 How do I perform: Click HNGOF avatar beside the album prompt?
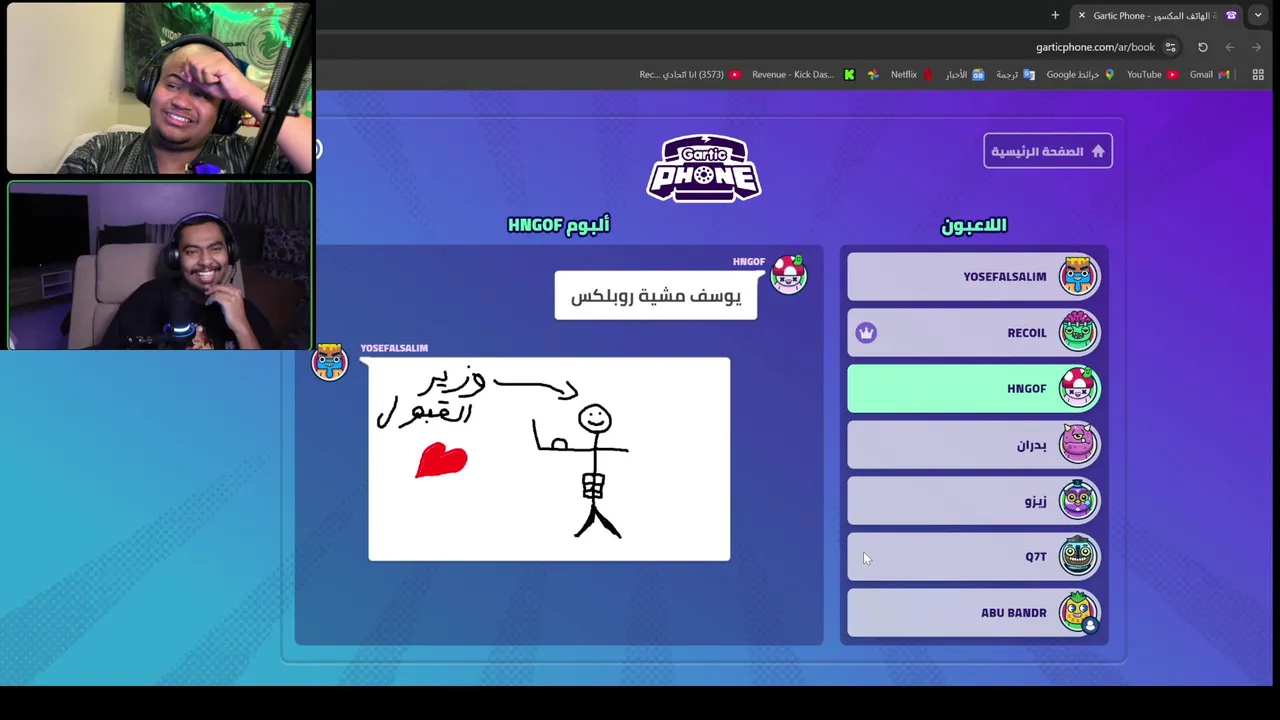click(x=788, y=274)
